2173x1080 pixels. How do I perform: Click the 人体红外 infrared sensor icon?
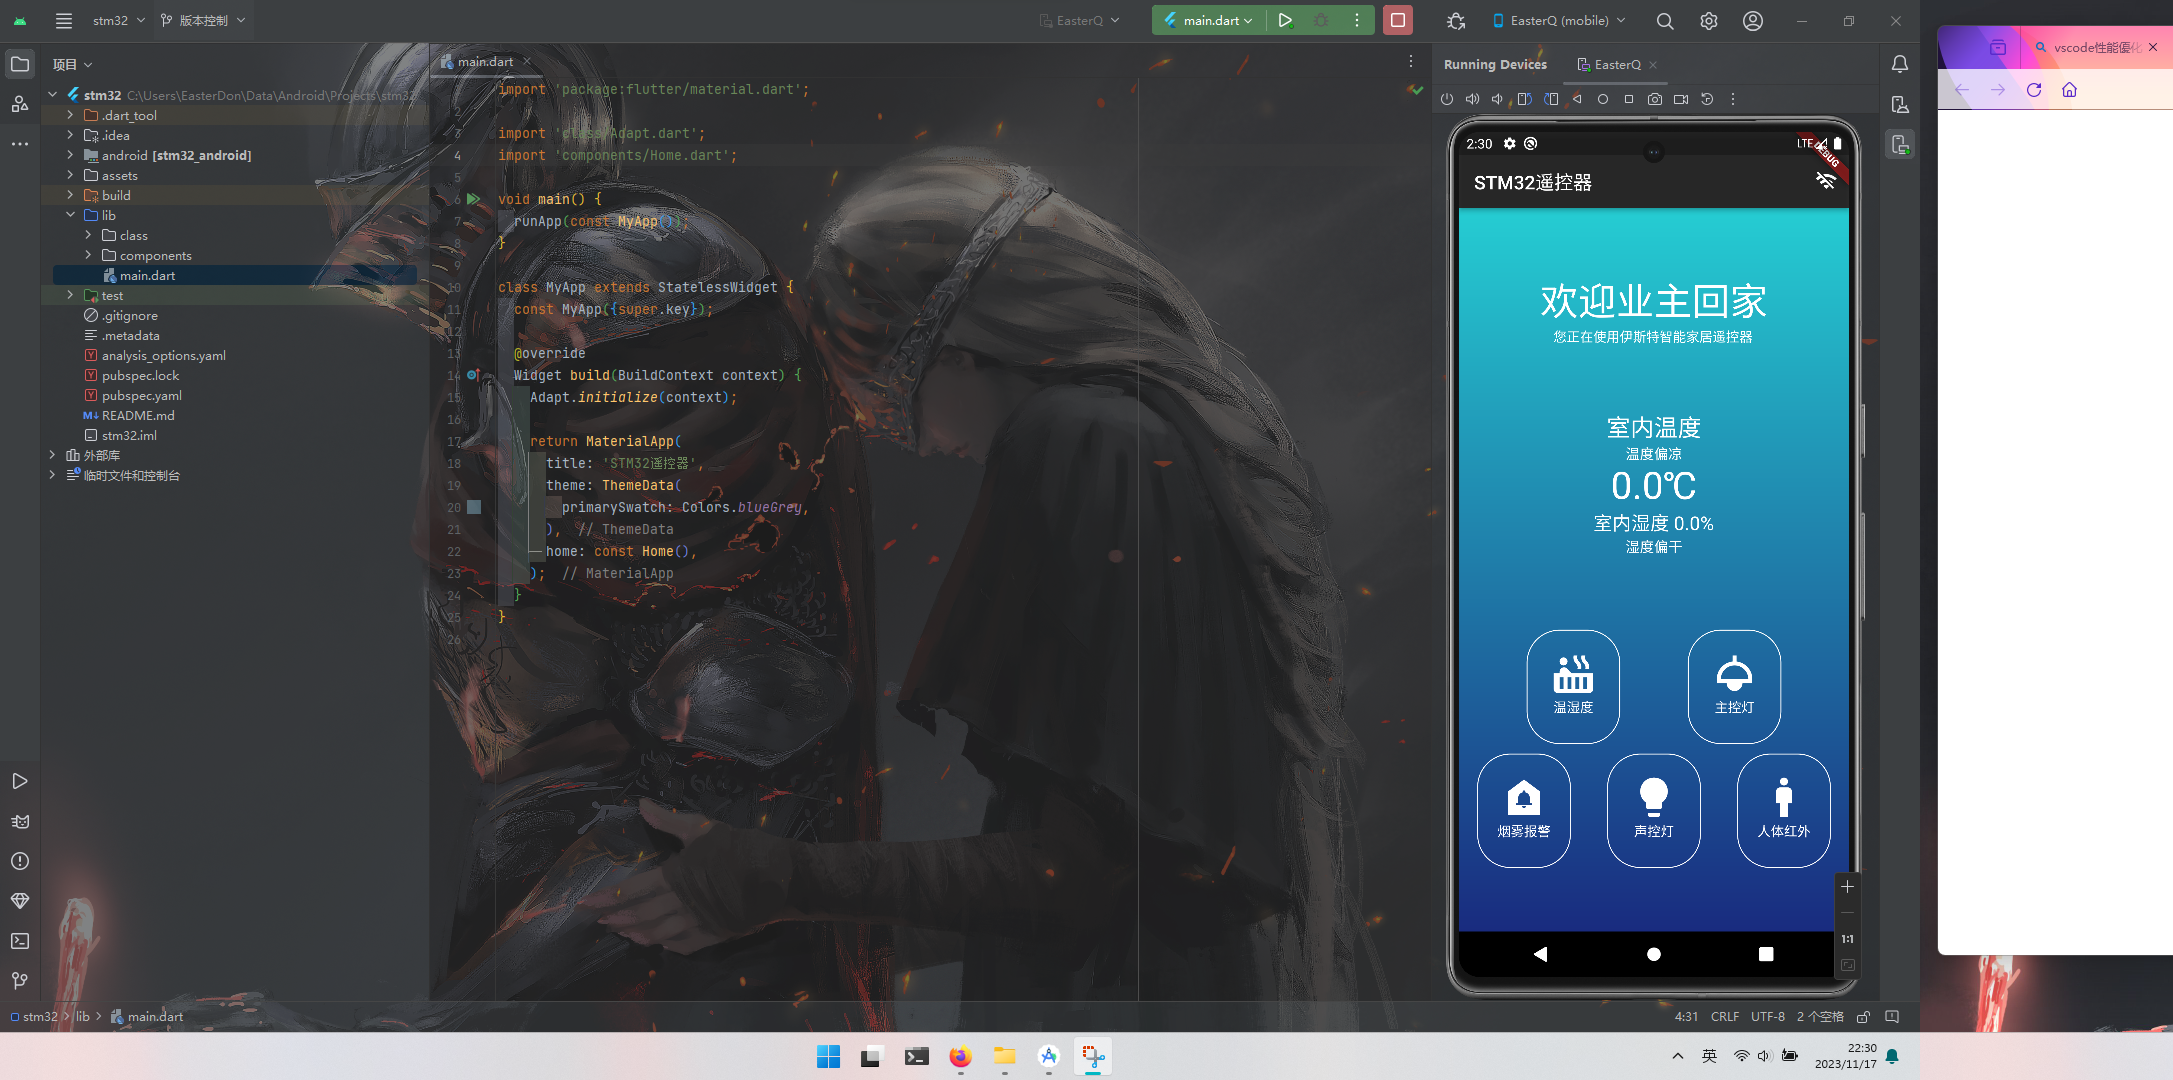[x=1784, y=810]
